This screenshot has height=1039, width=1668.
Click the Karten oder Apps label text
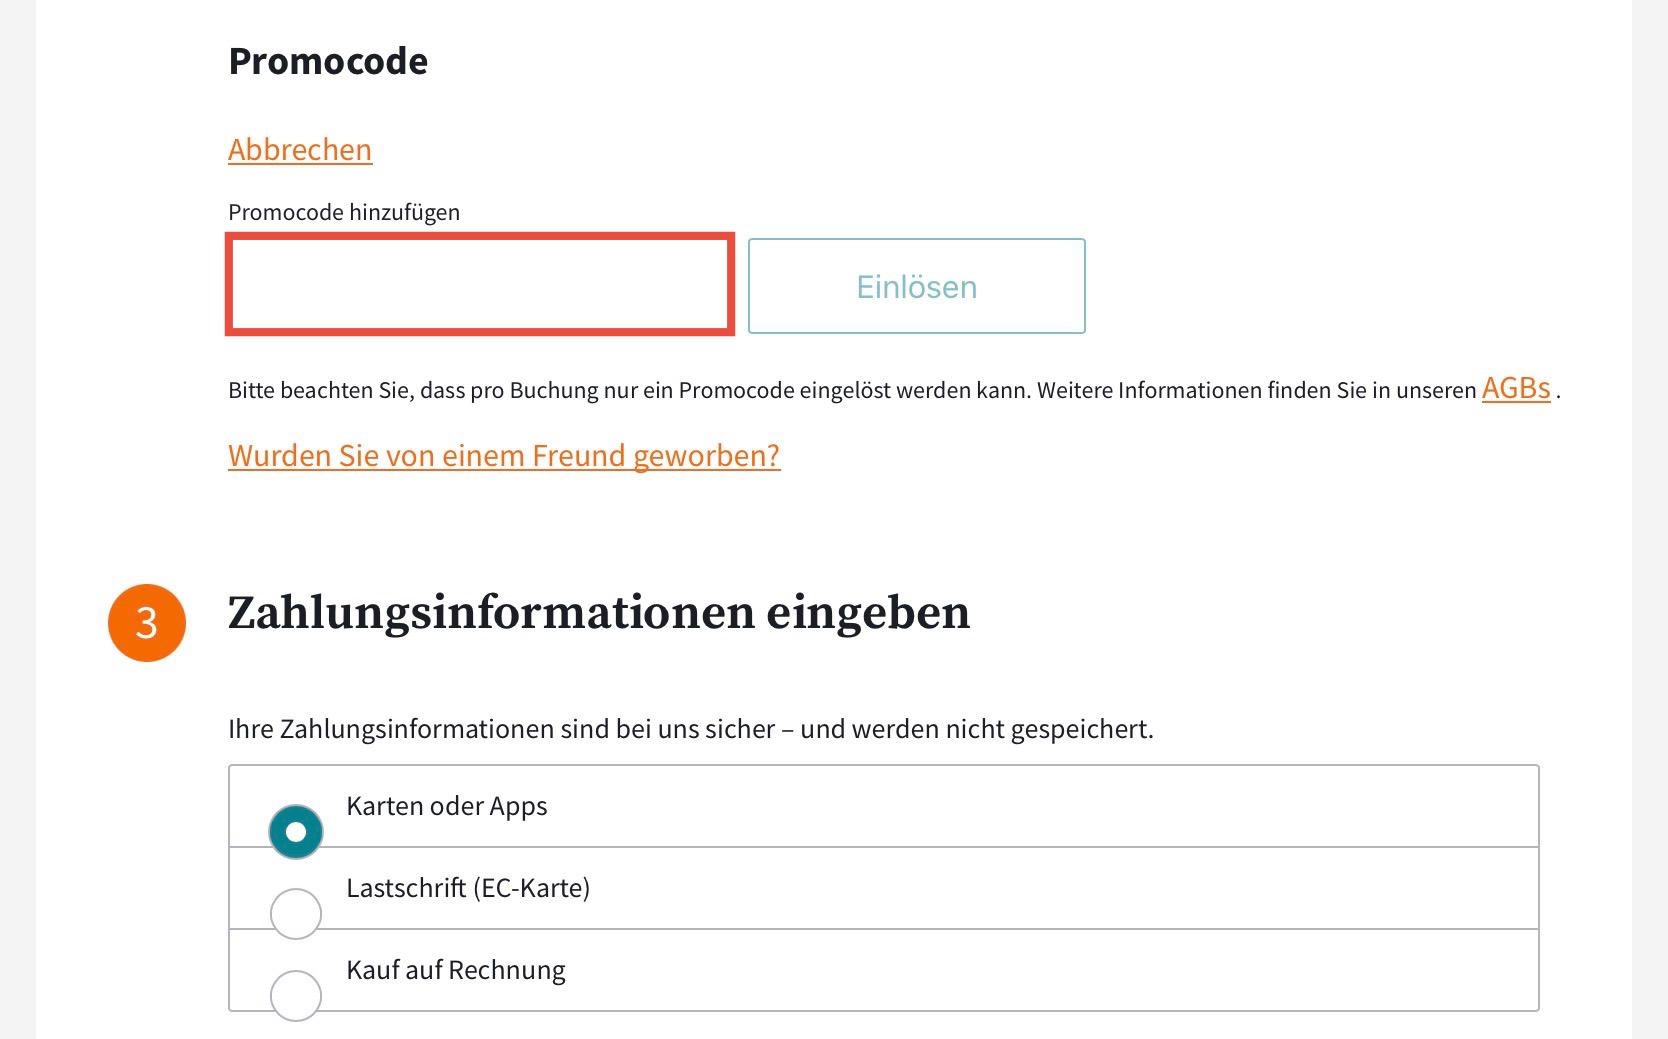tap(447, 806)
